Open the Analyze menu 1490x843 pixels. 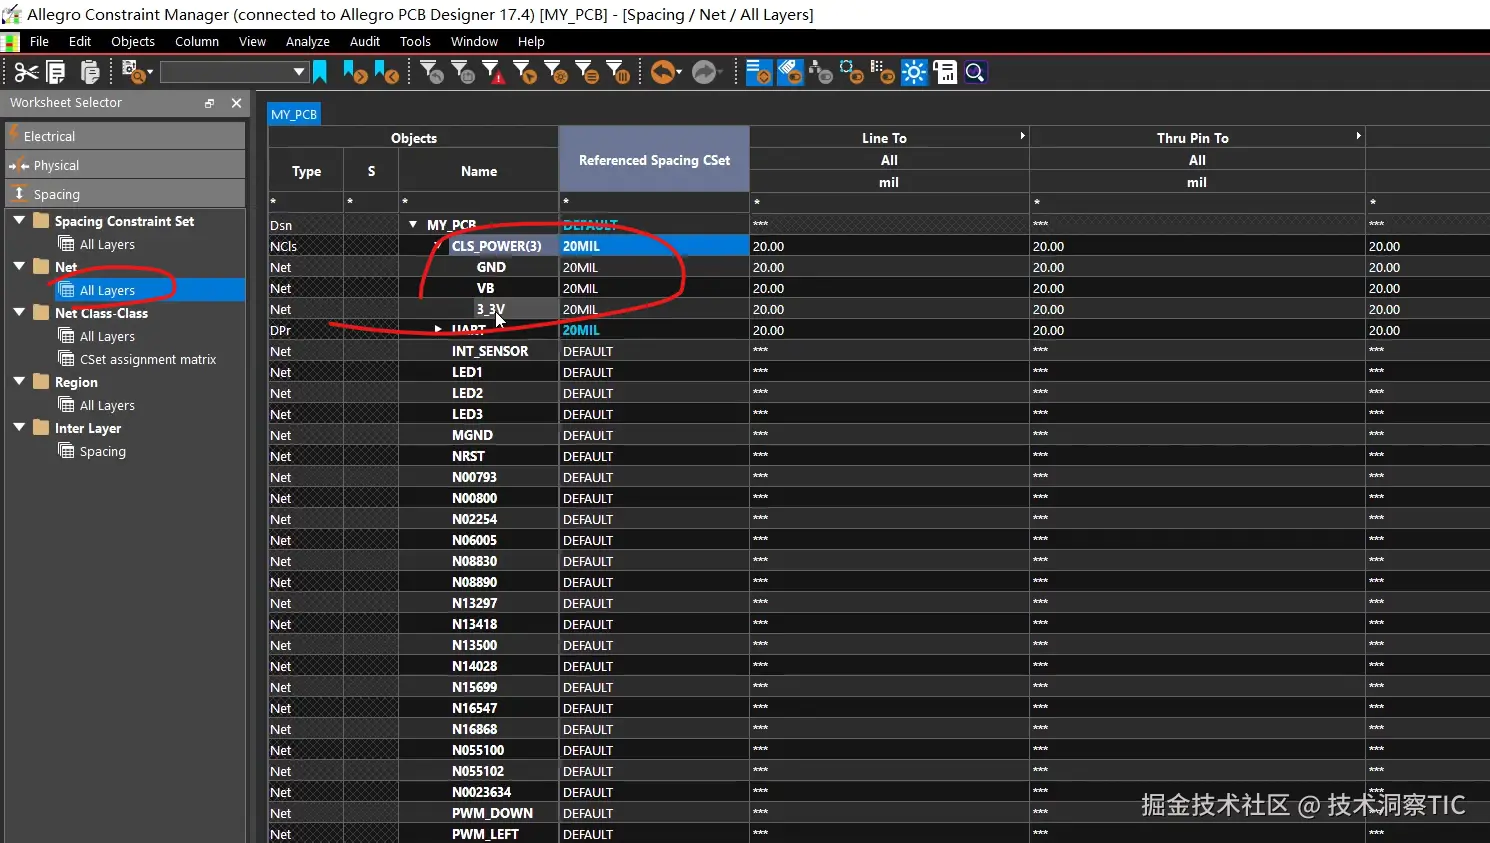coord(308,41)
